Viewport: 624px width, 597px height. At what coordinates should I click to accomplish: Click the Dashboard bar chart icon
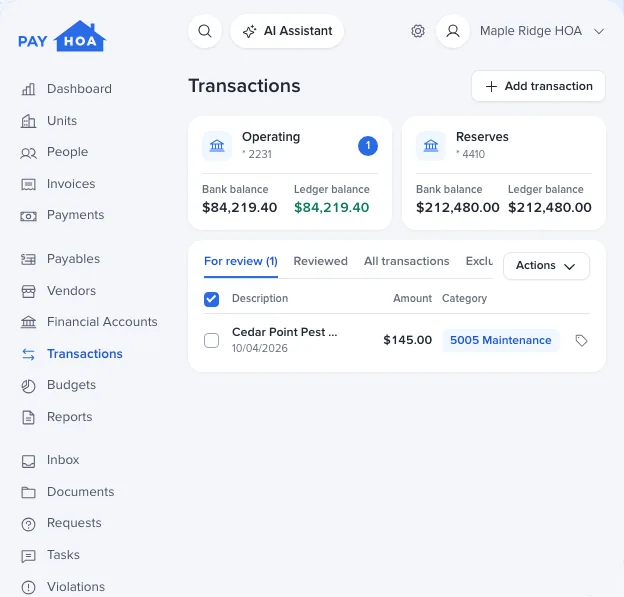pos(28,89)
